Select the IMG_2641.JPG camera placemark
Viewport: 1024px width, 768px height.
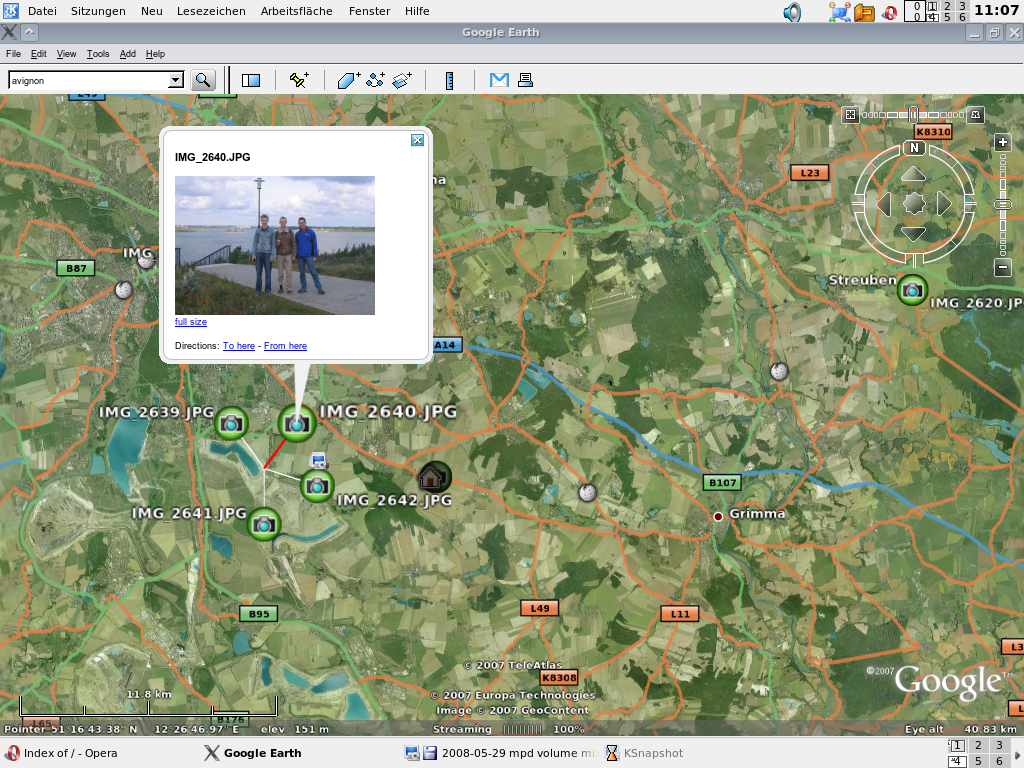click(x=264, y=524)
